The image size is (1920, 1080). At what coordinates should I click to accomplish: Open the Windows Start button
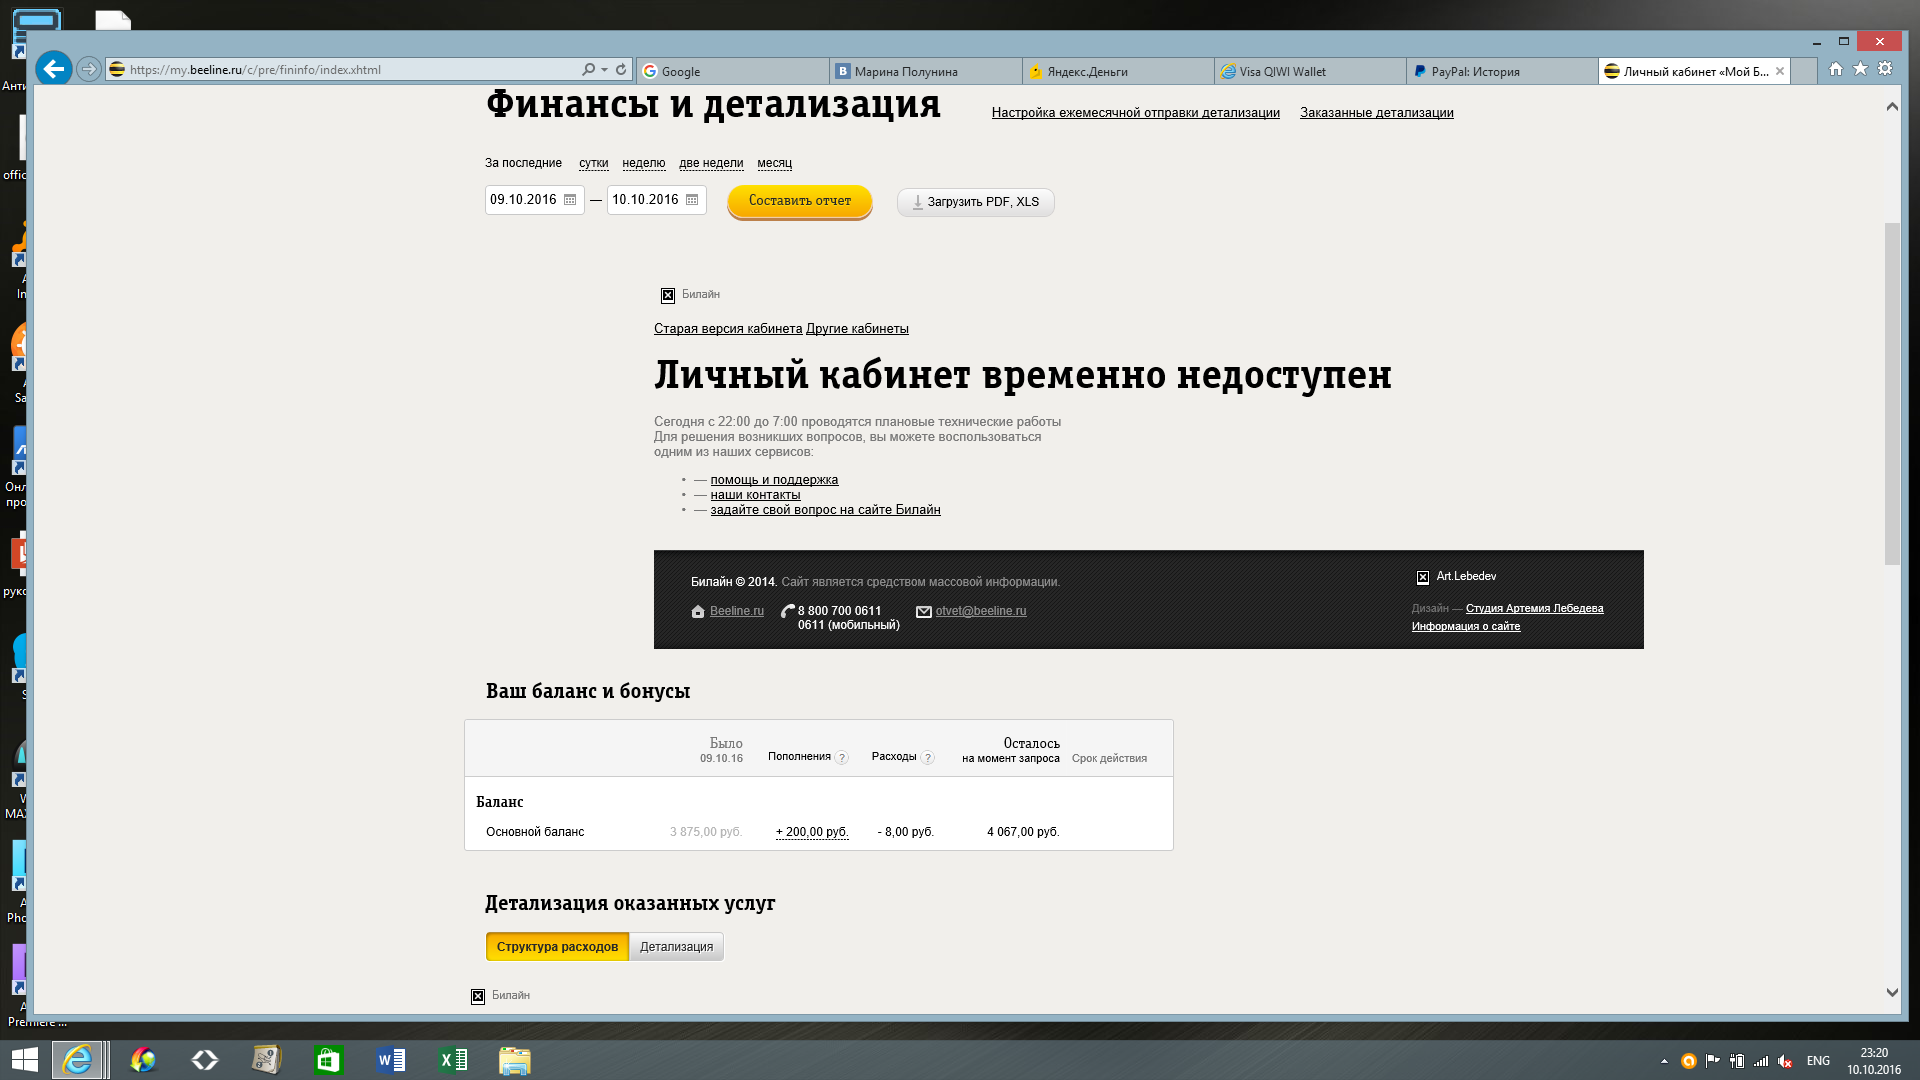[25, 1060]
